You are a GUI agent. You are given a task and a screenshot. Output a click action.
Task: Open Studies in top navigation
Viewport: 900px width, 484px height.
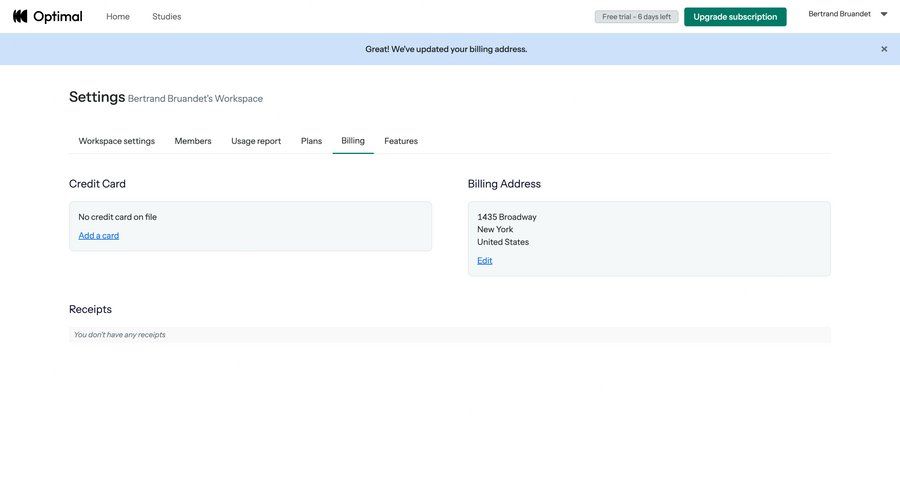[x=166, y=17]
